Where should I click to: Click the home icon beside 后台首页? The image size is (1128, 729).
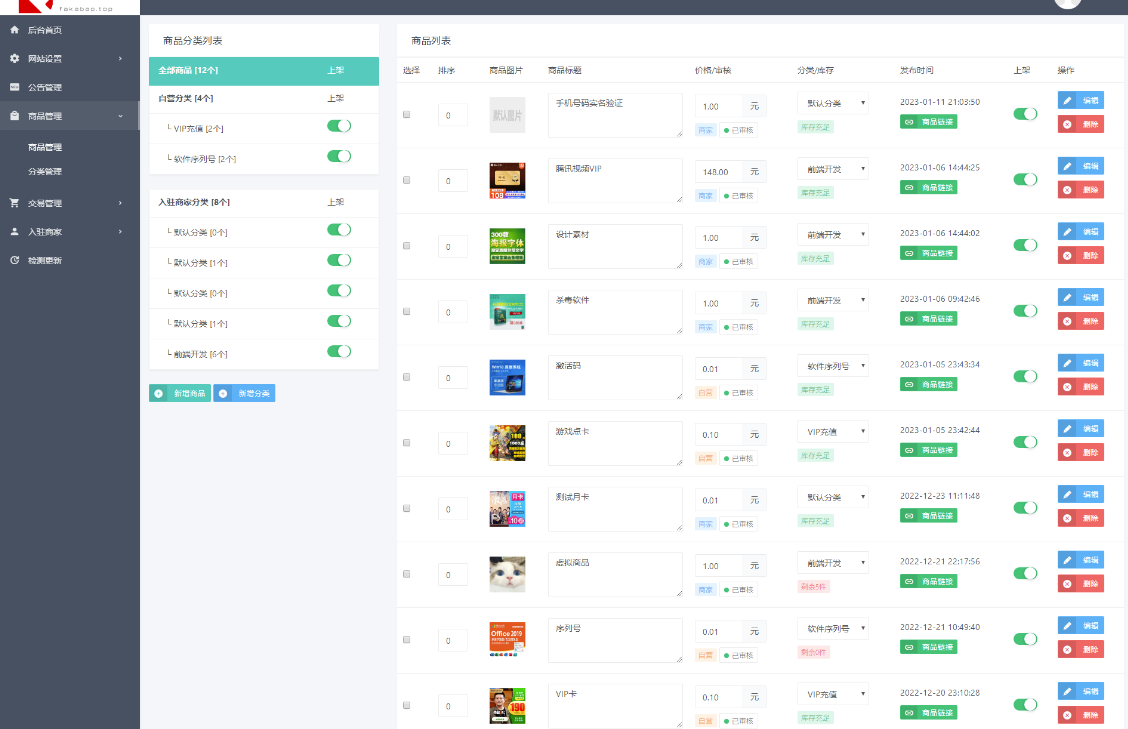point(14,30)
